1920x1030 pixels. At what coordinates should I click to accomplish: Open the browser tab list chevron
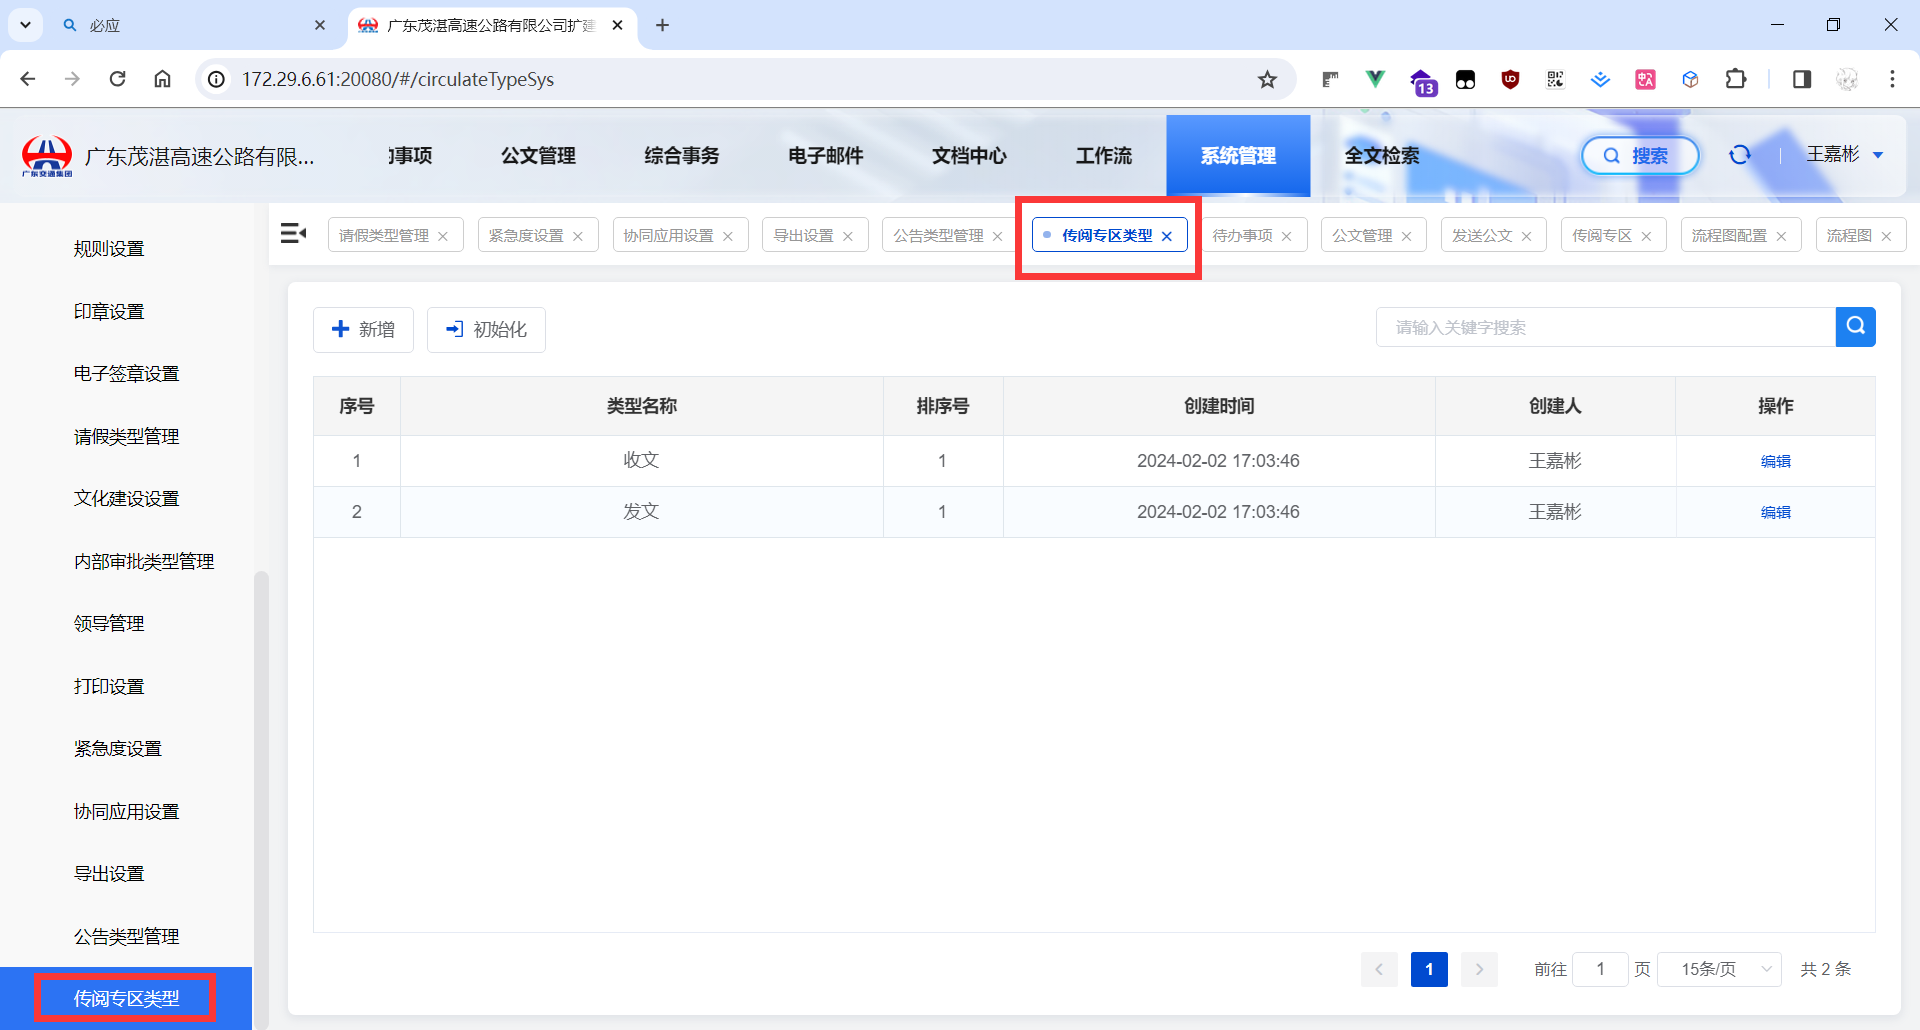pos(25,25)
